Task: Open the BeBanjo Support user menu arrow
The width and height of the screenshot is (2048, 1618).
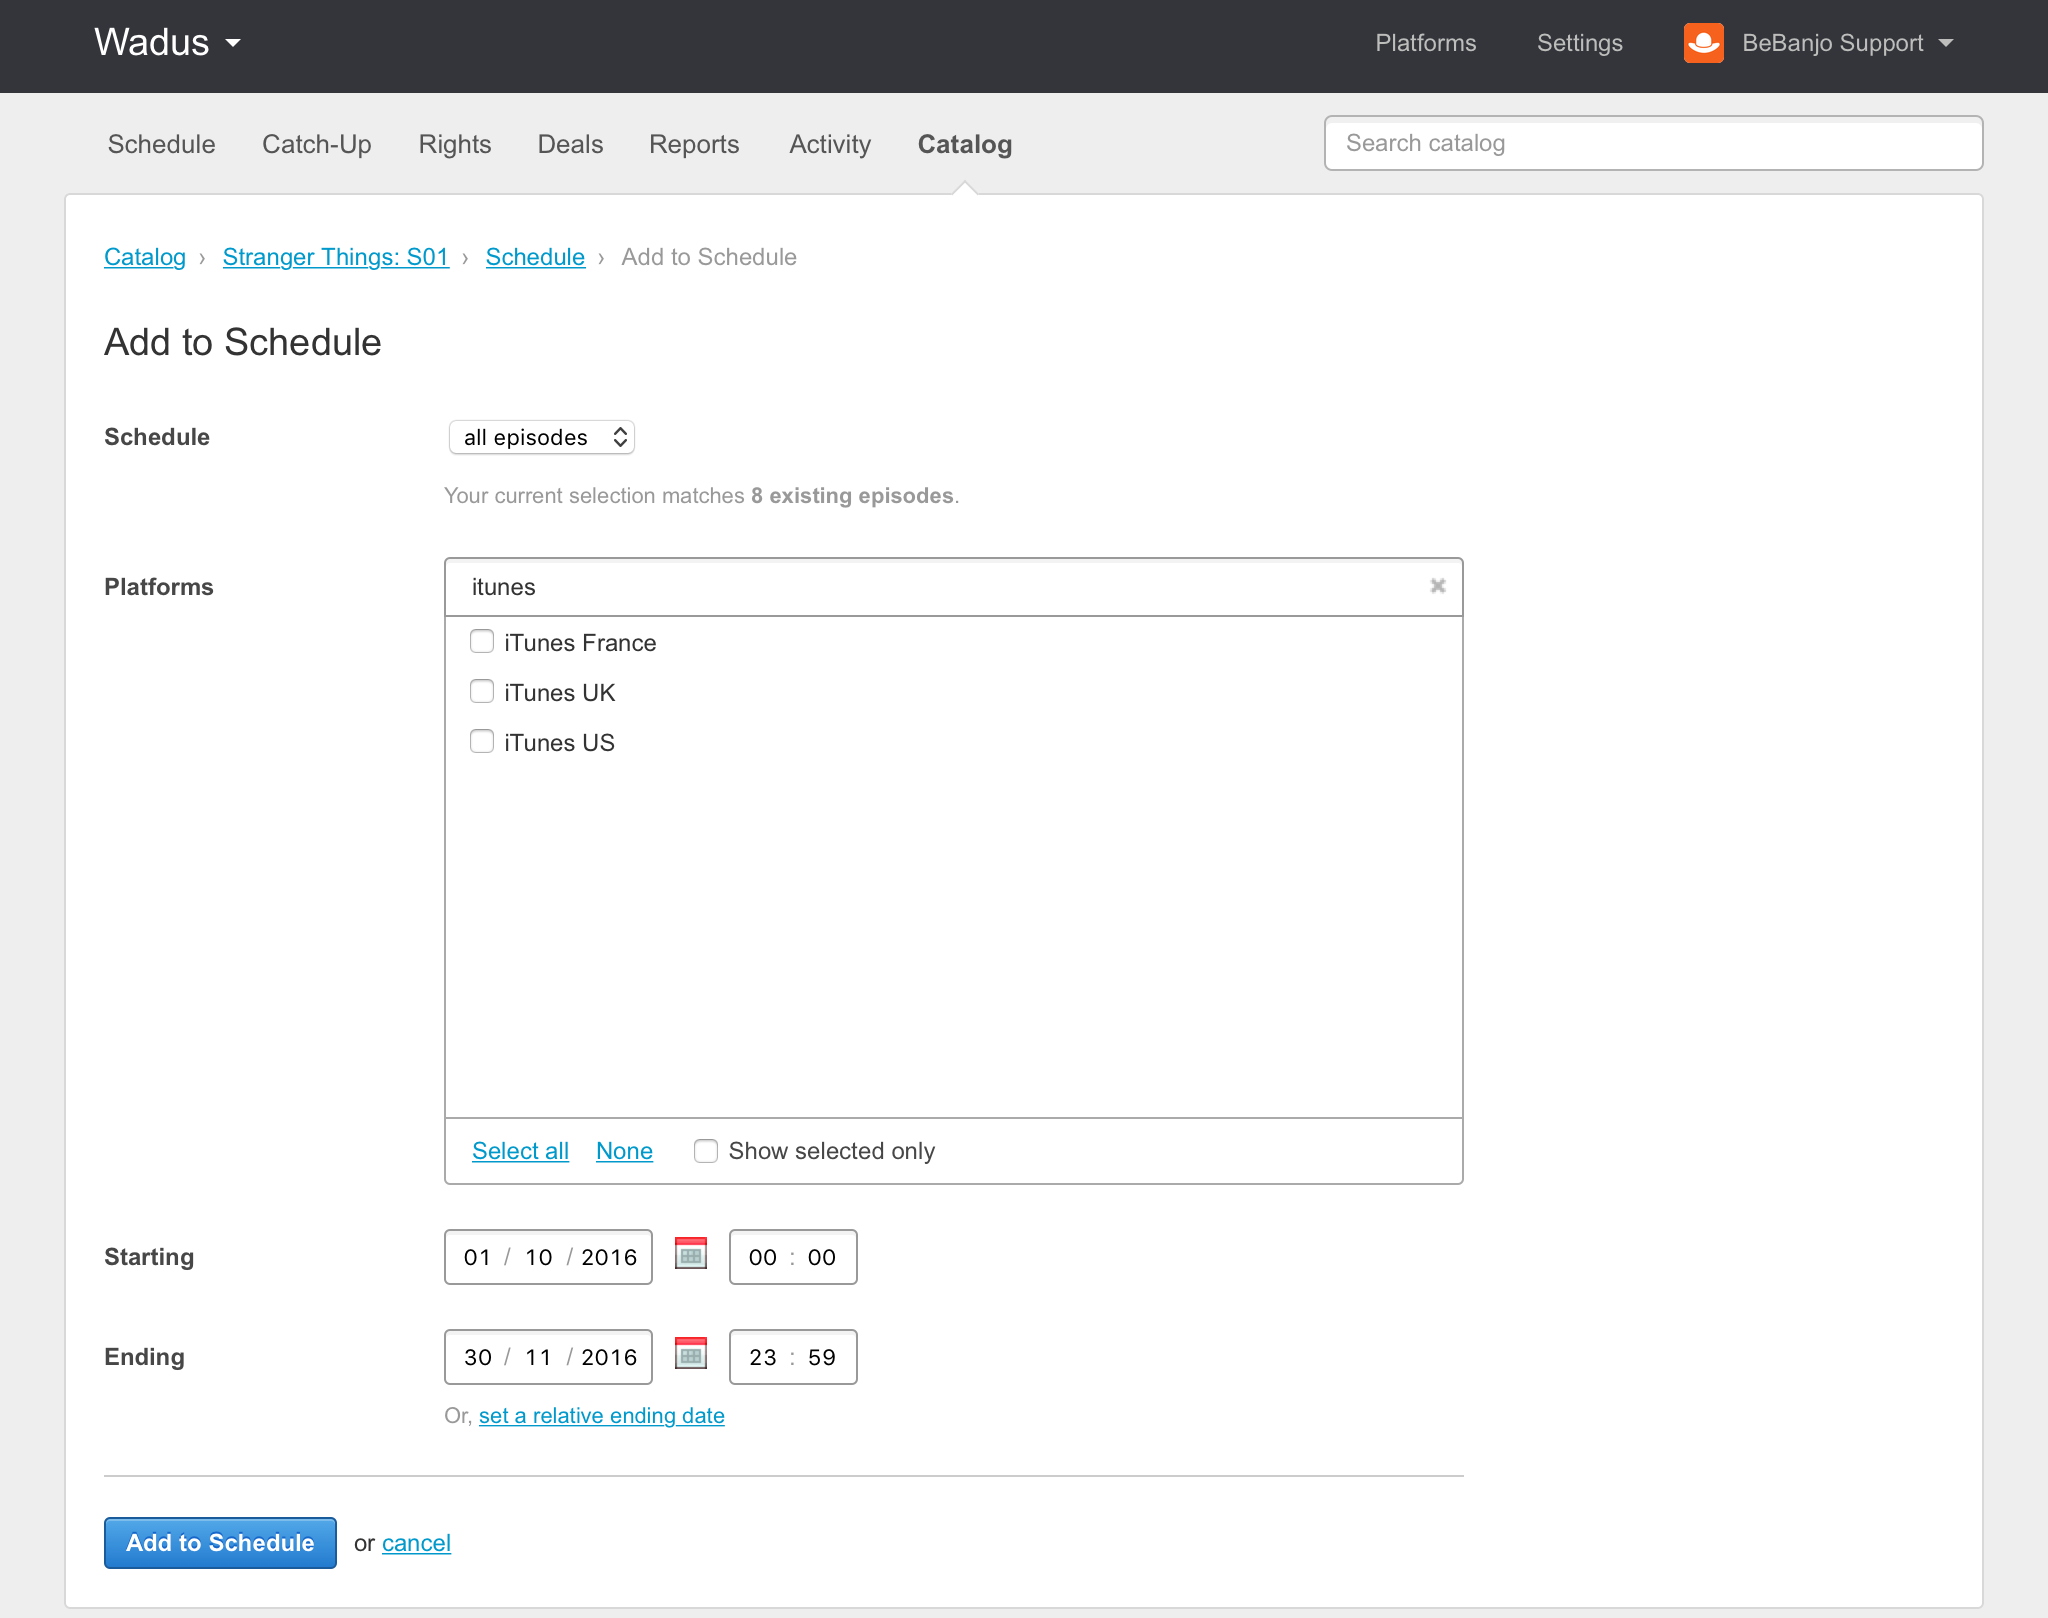Action: tap(1946, 43)
